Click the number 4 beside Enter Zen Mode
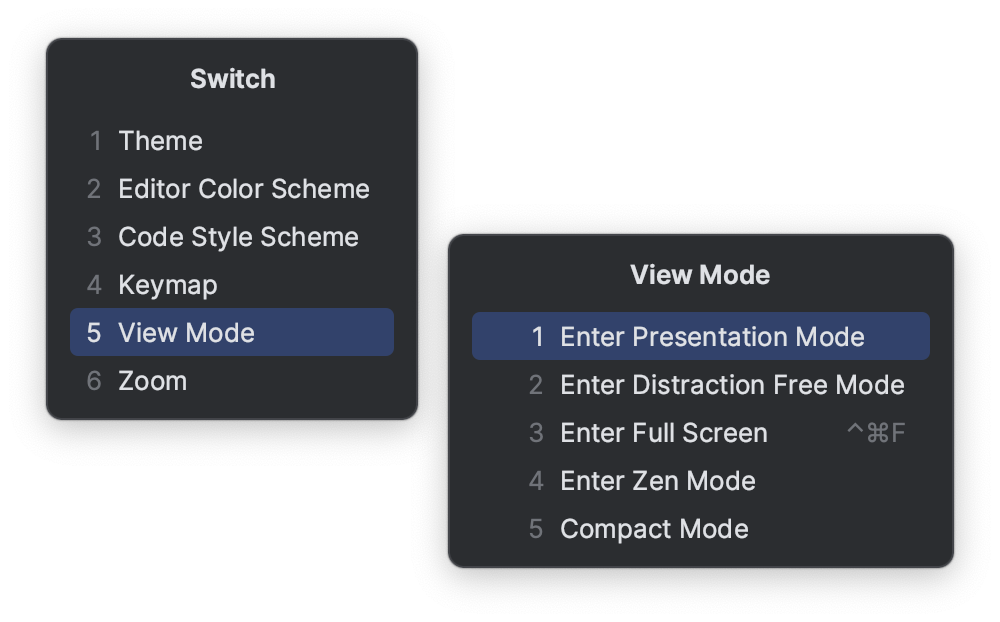This screenshot has height=622, width=1000. point(538,480)
